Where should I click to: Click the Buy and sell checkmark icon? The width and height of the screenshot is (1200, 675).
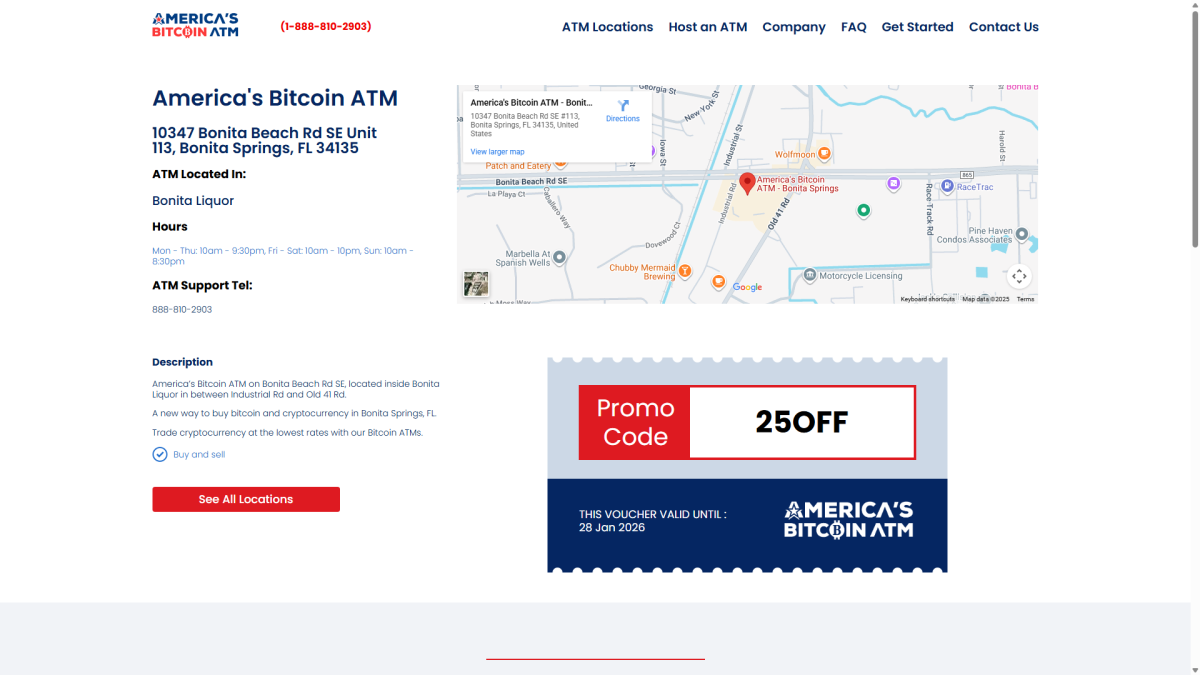click(x=160, y=455)
